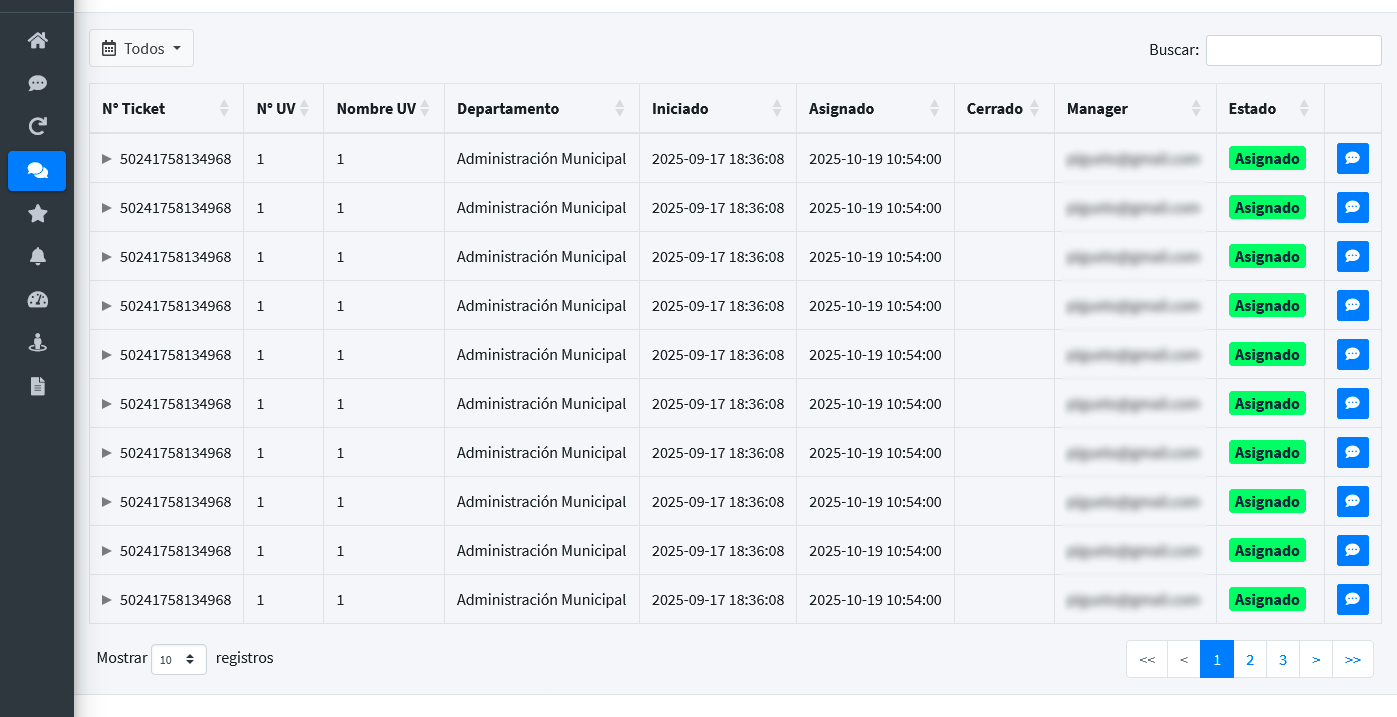Jump to the last page with >>
This screenshot has width=1397, height=717.
pyautogui.click(x=1352, y=660)
